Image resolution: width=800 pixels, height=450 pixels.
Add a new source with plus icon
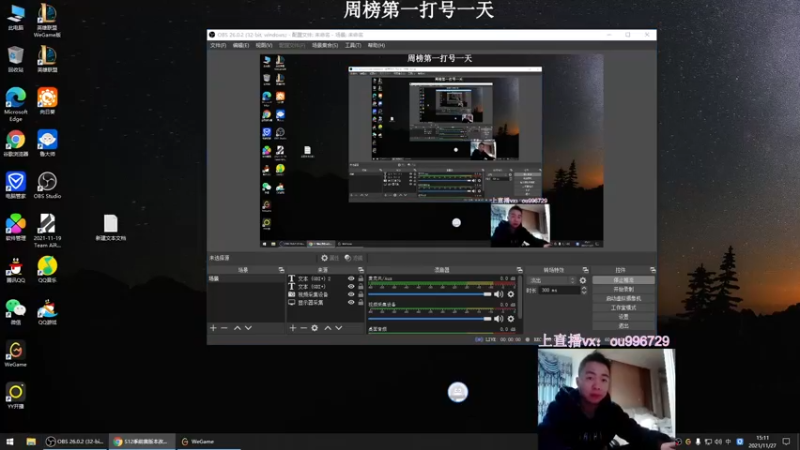click(293, 328)
